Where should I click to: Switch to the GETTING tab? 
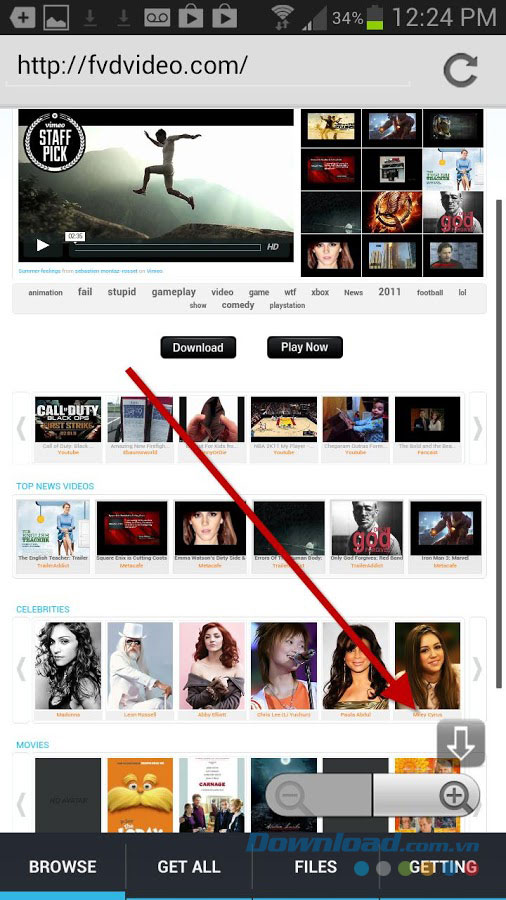(442, 867)
